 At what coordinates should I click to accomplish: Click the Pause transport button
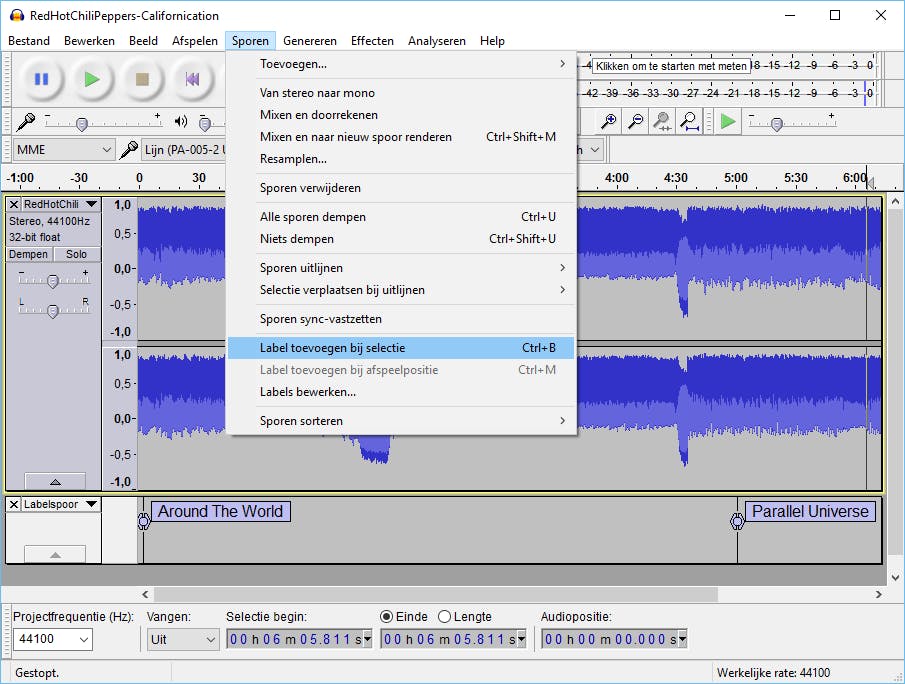[x=41, y=79]
